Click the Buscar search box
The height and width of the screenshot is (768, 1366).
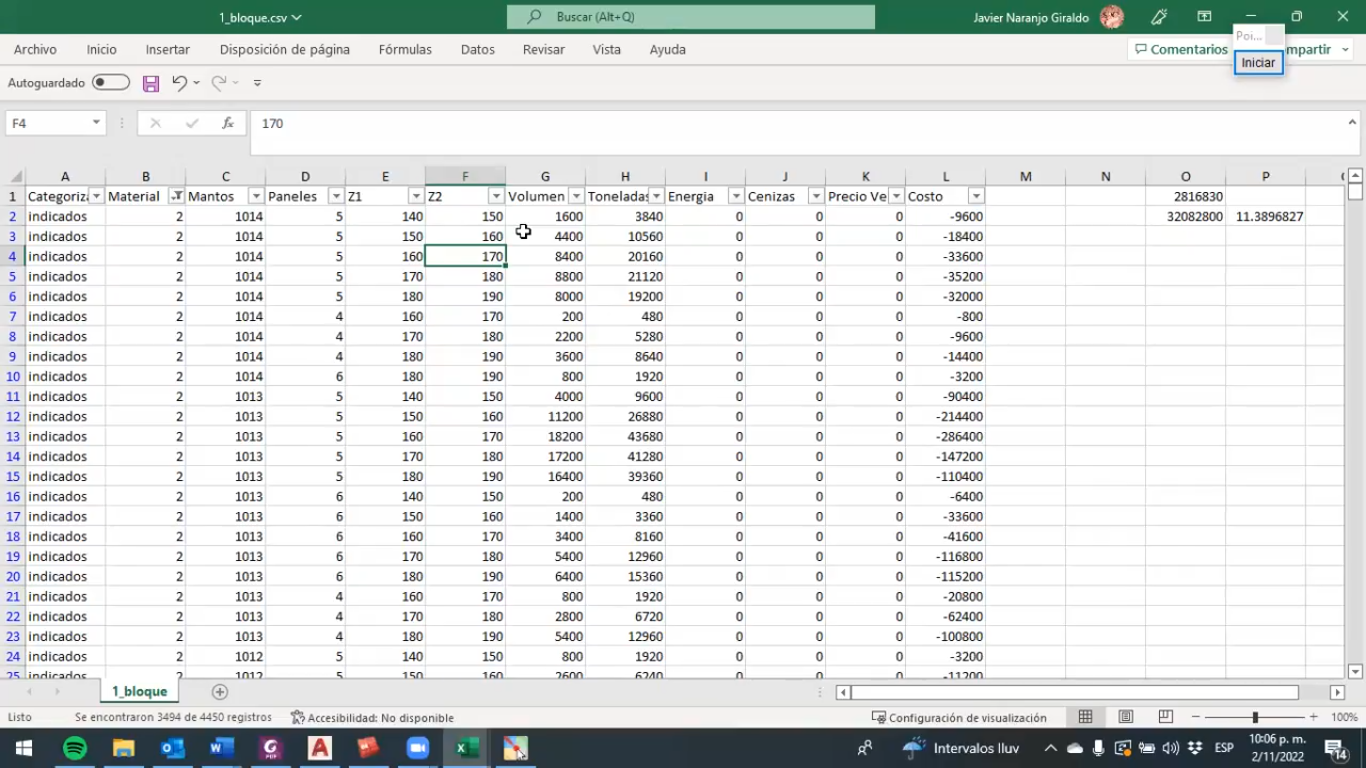(x=691, y=17)
